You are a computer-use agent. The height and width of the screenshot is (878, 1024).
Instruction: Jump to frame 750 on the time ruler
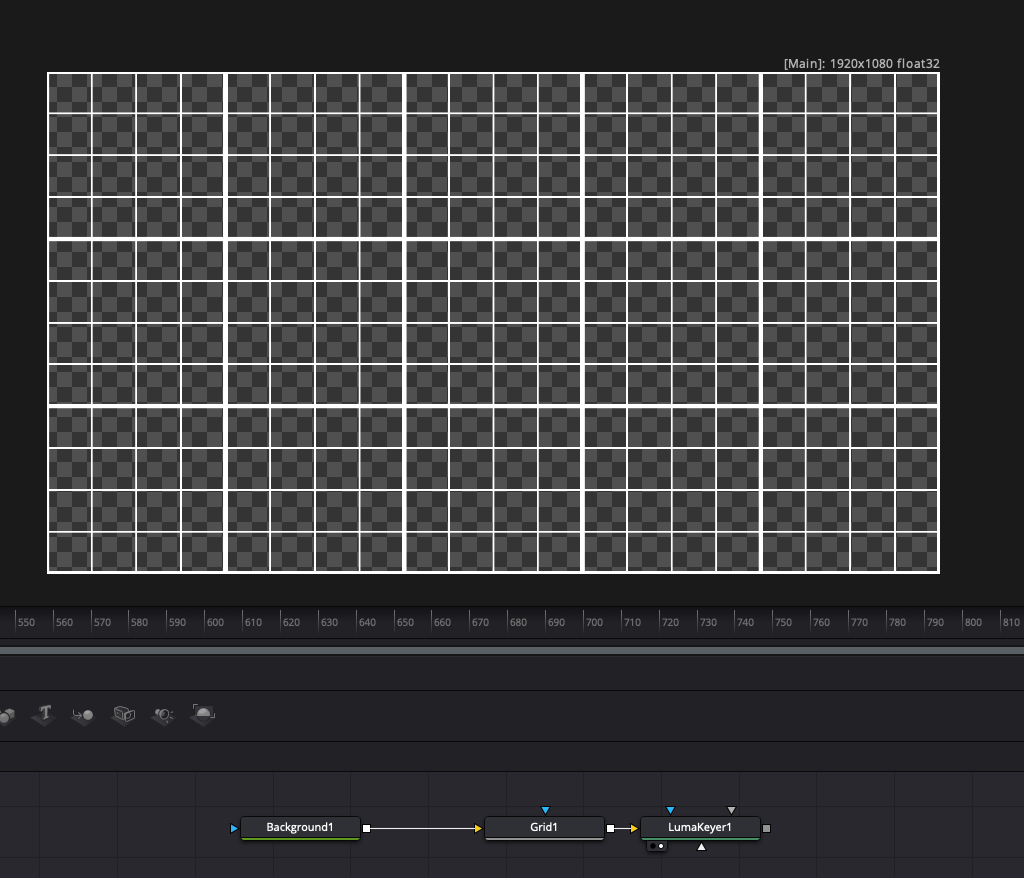pyautogui.click(x=783, y=622)
